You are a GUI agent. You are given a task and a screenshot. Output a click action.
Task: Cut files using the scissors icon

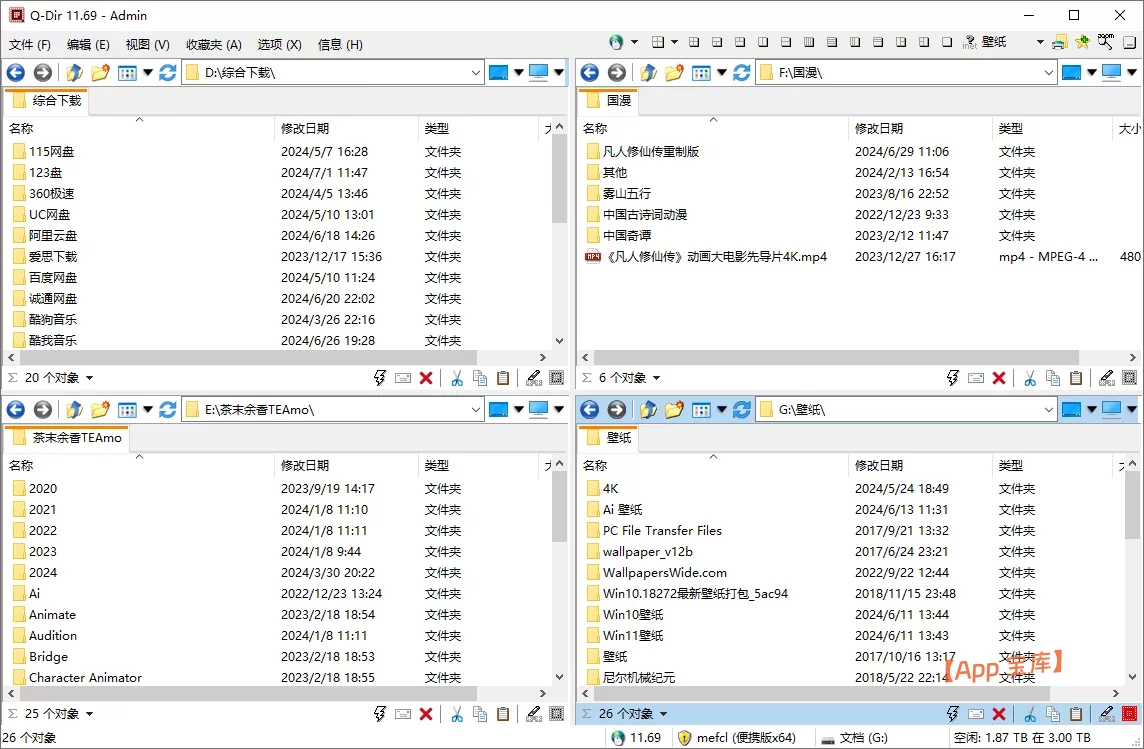pyautogui.click(x=456, y=378)
